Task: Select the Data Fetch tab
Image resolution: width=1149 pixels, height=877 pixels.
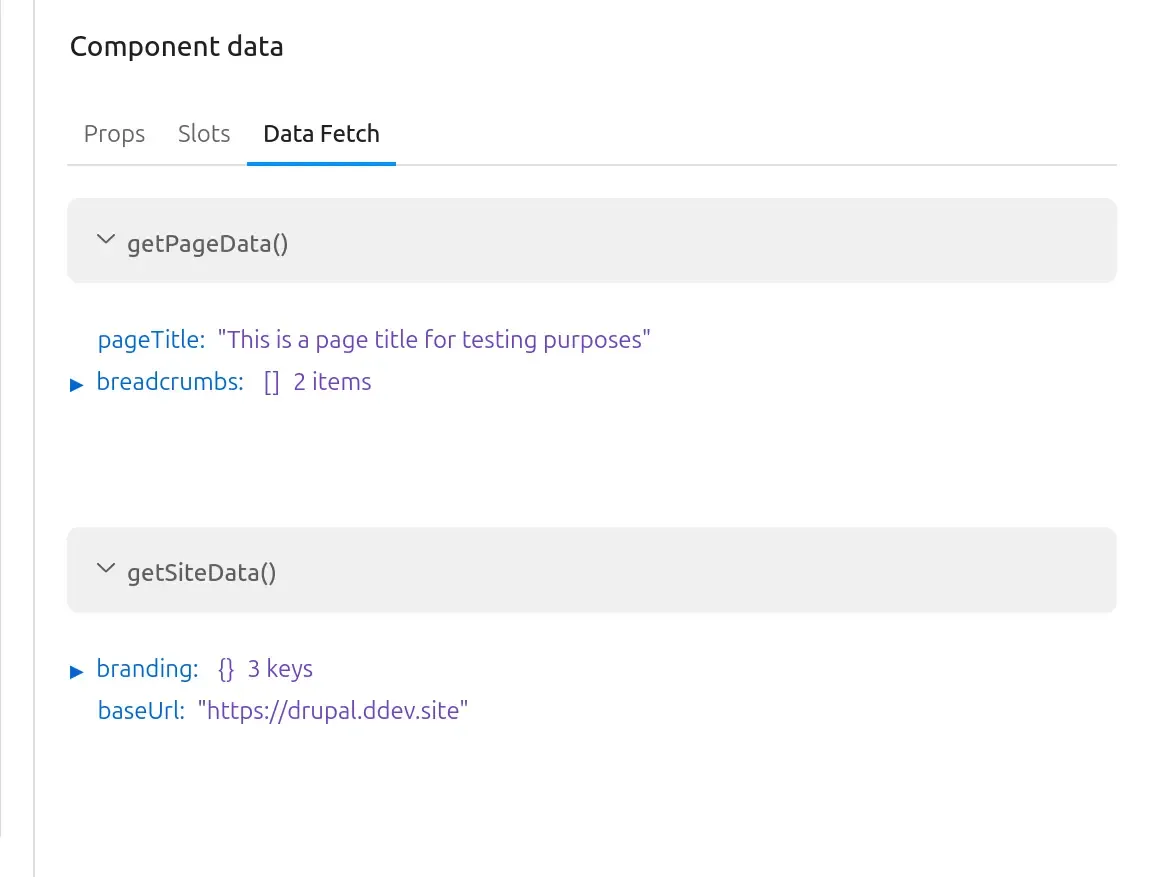Action: click(x=321, y=133)
